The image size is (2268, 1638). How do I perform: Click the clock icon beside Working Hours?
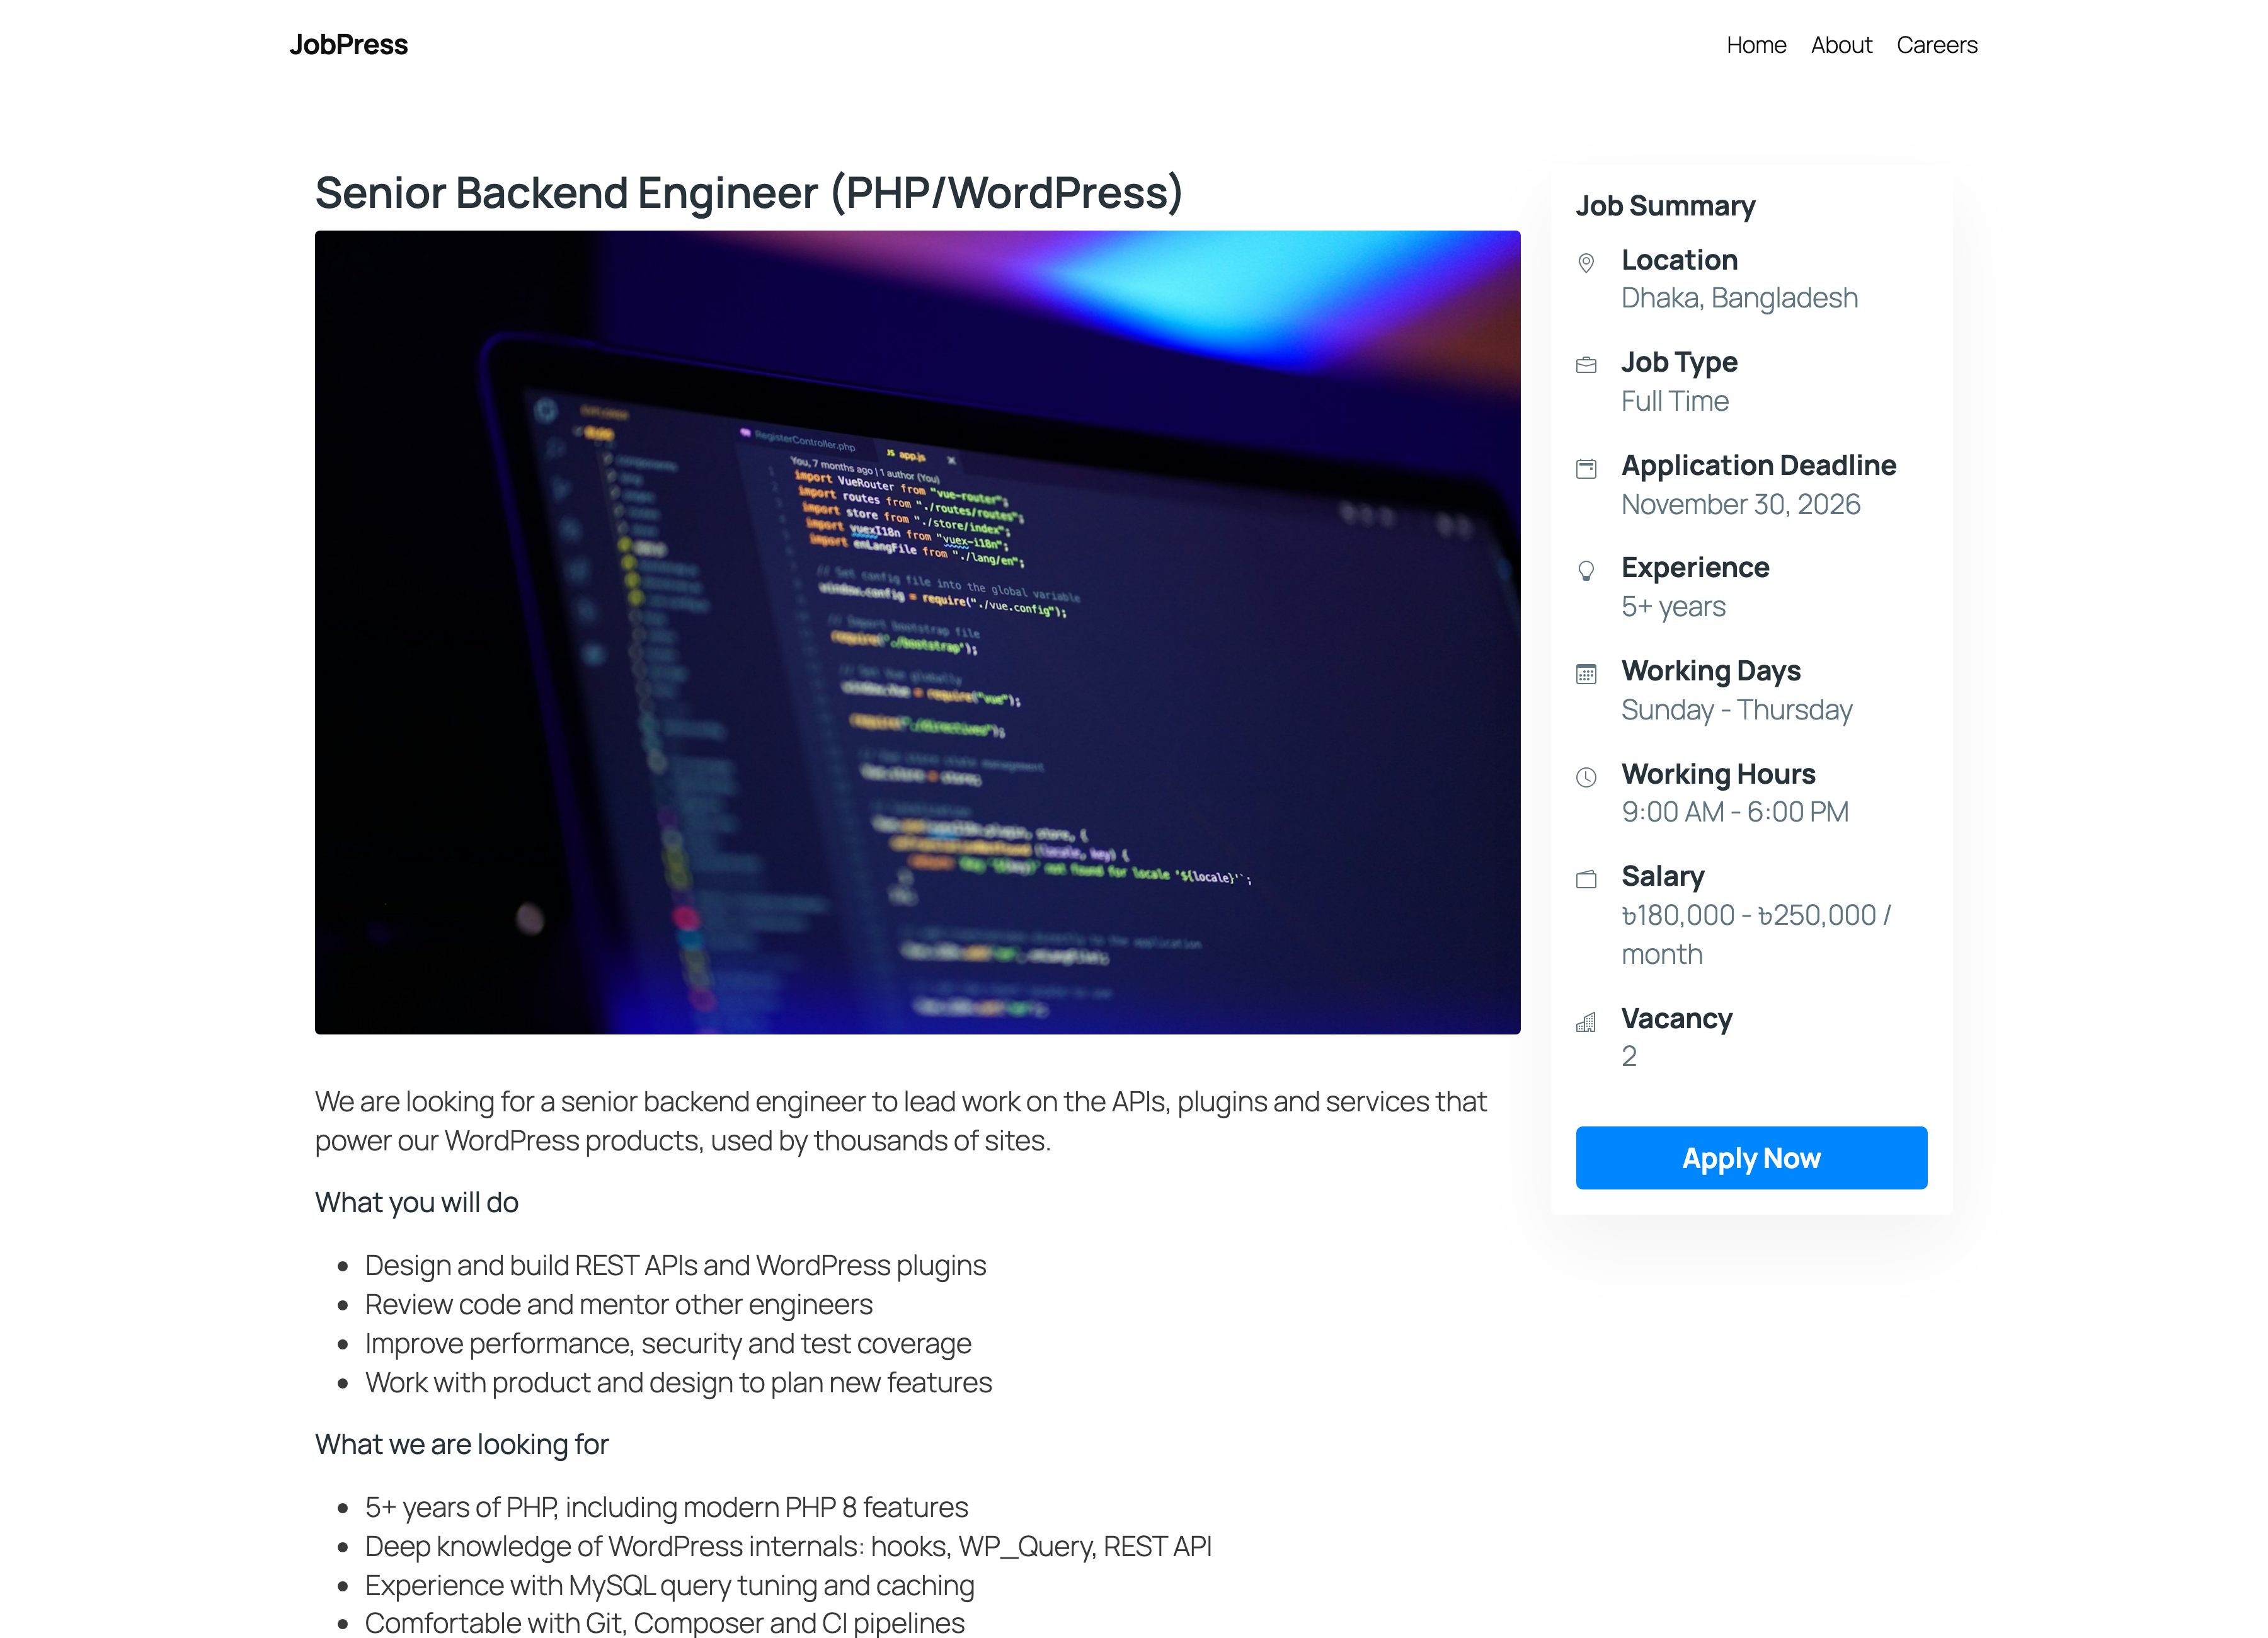tap(1586, 777)
